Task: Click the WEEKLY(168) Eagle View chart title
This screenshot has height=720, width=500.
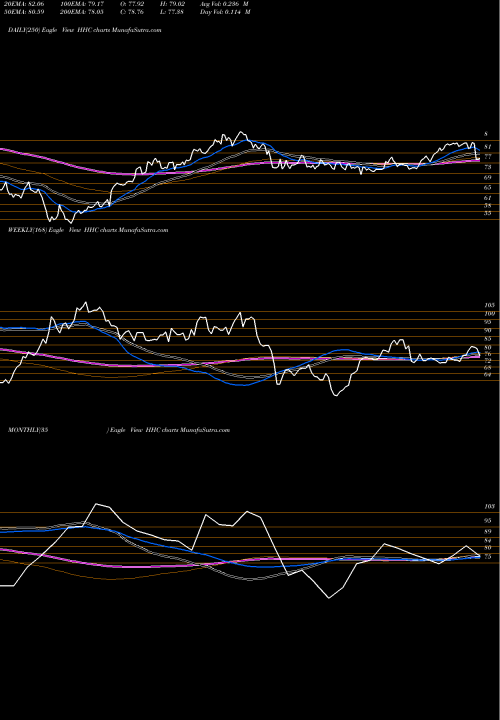Action: [x=88, y=230]
